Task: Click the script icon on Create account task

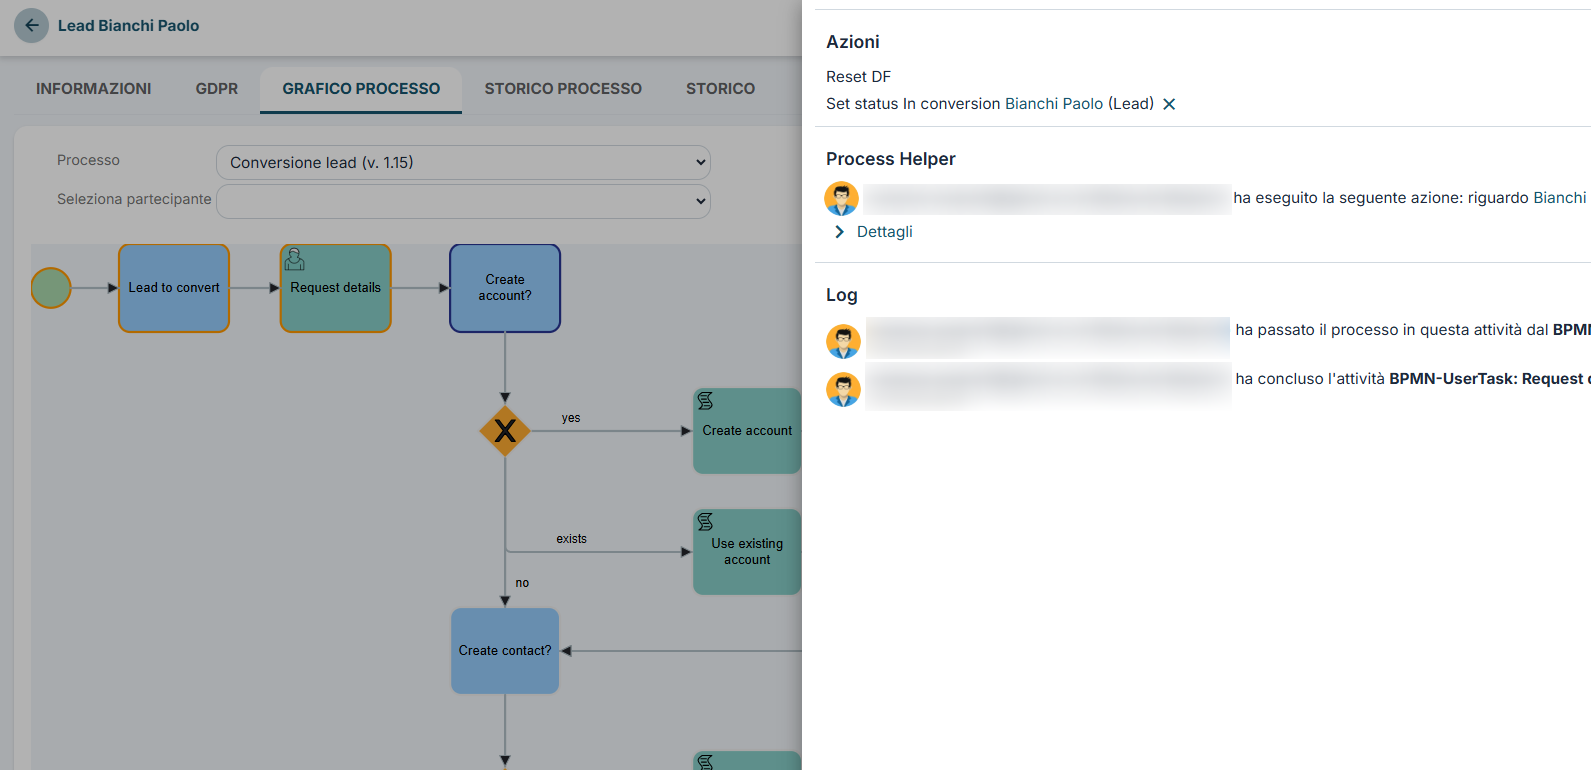Action: pos(705,401)
